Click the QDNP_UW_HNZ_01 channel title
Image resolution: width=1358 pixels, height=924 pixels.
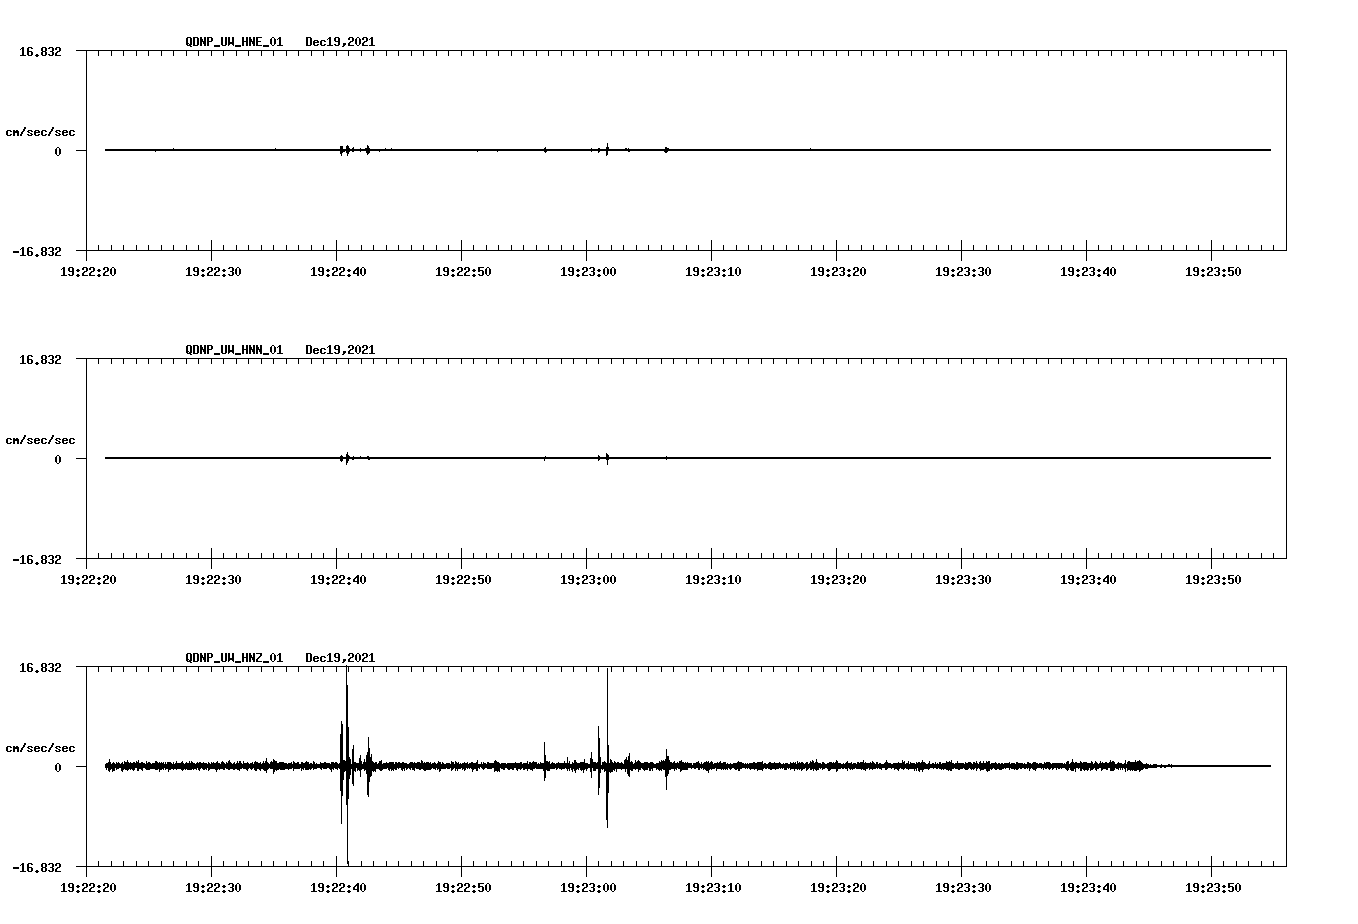click(x=234, y=658)
